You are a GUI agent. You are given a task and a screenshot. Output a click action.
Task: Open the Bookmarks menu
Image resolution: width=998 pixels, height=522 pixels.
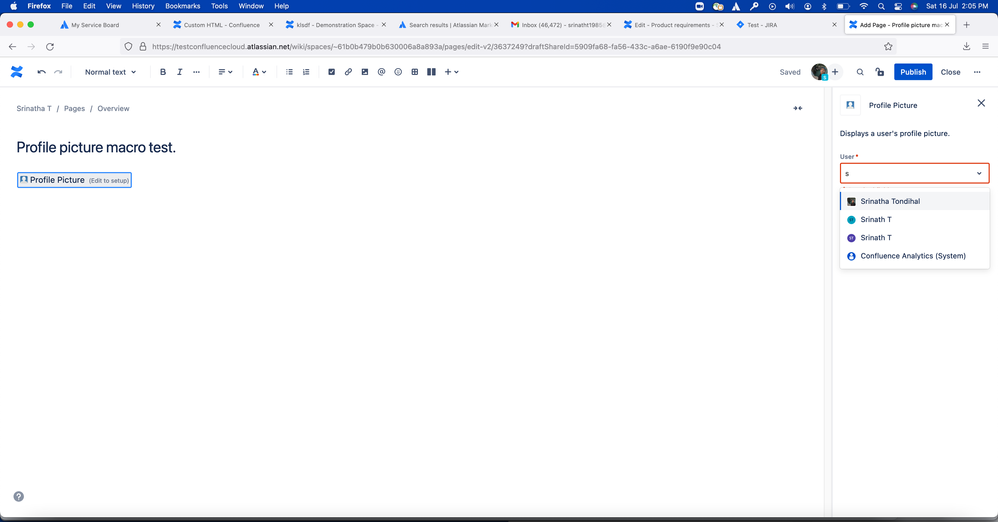pyautogui.click(x=183, y=6)
